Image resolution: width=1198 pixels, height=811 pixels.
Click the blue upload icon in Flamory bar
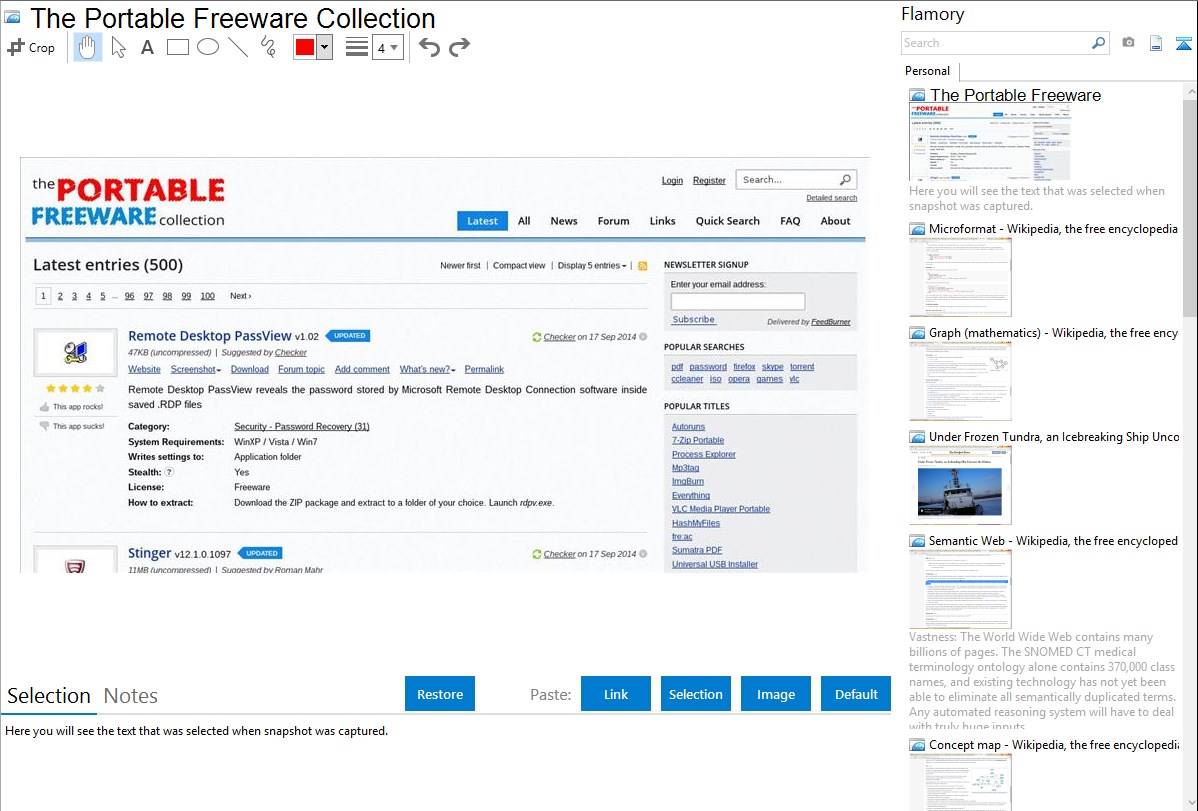tap(1183, 43)
